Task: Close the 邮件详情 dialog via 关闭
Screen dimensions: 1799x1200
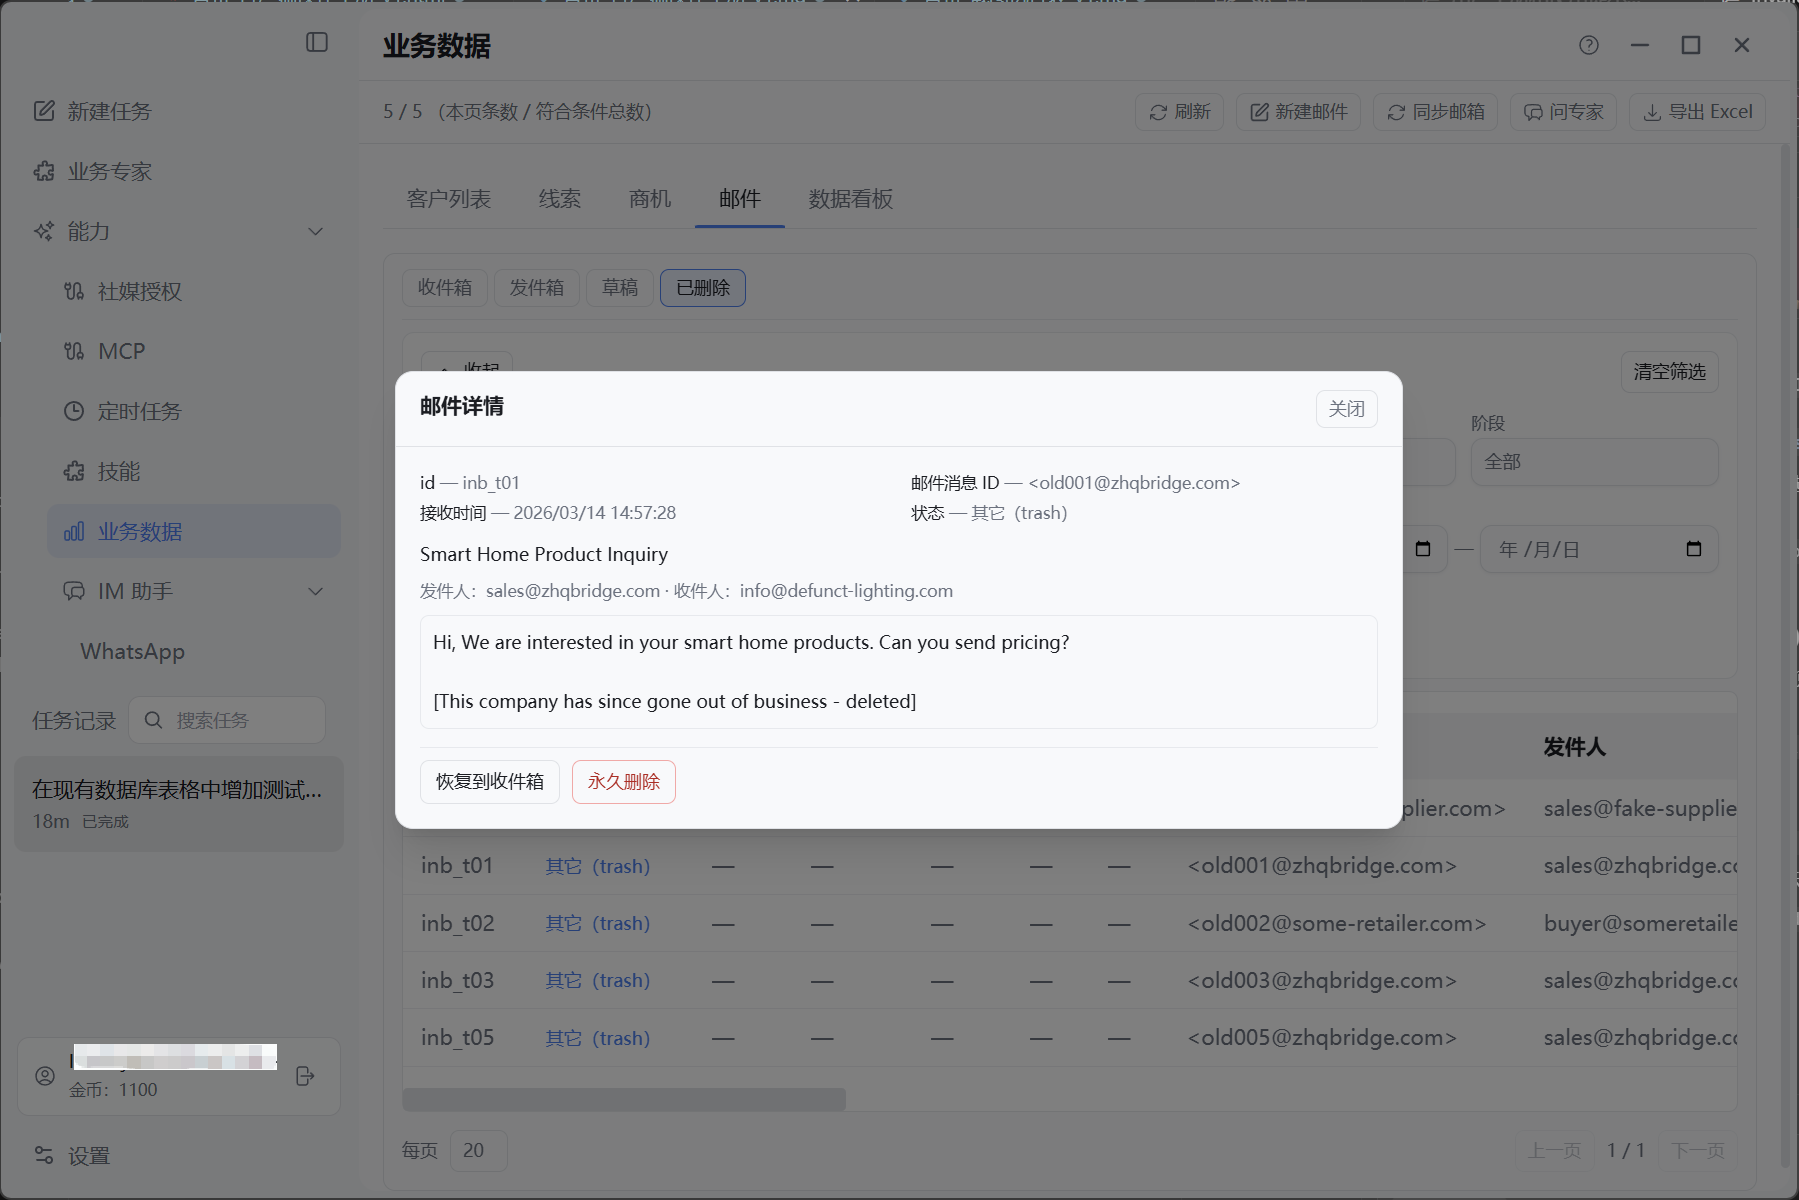Action: pos(1347,409)
